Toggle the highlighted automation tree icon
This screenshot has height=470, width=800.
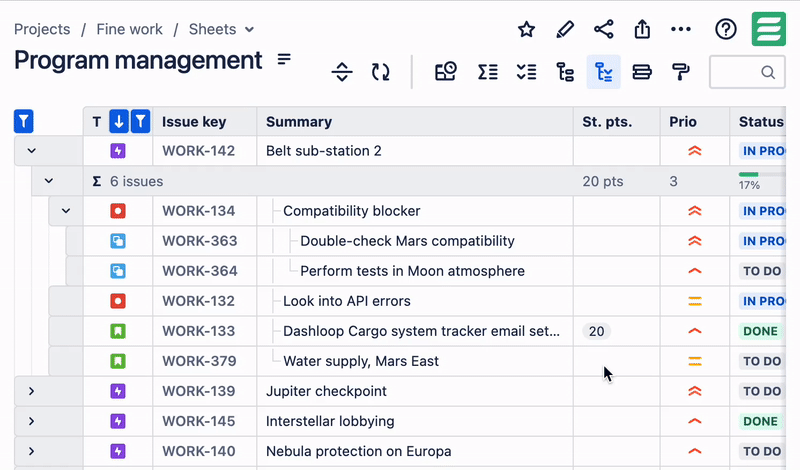click(x=604, y=72)
